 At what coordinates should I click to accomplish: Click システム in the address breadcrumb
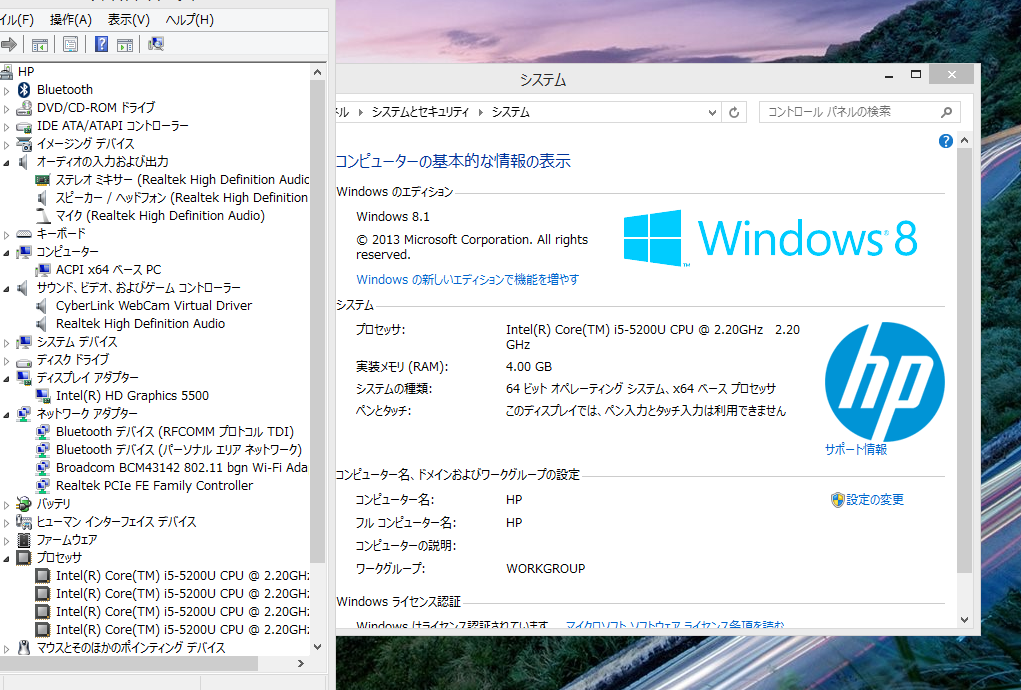point(510,112)
